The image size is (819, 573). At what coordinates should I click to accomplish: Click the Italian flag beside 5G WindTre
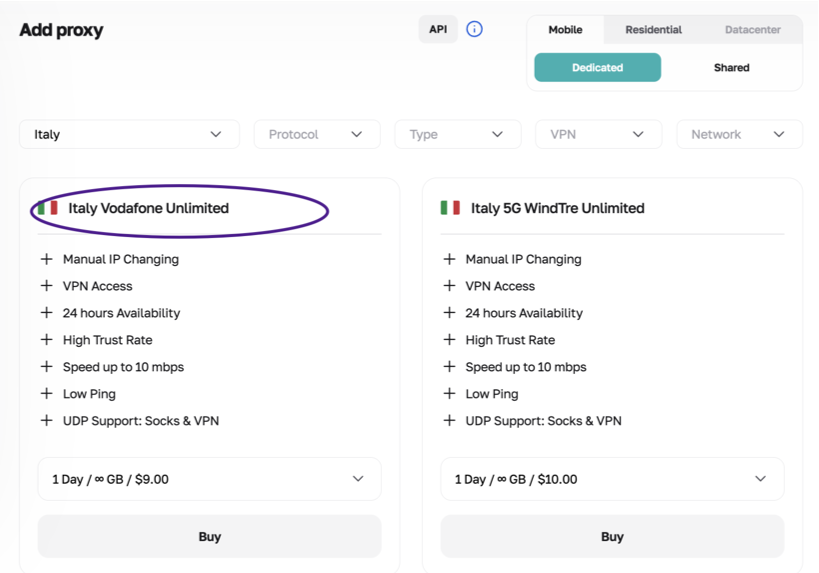tap(450, 208)
